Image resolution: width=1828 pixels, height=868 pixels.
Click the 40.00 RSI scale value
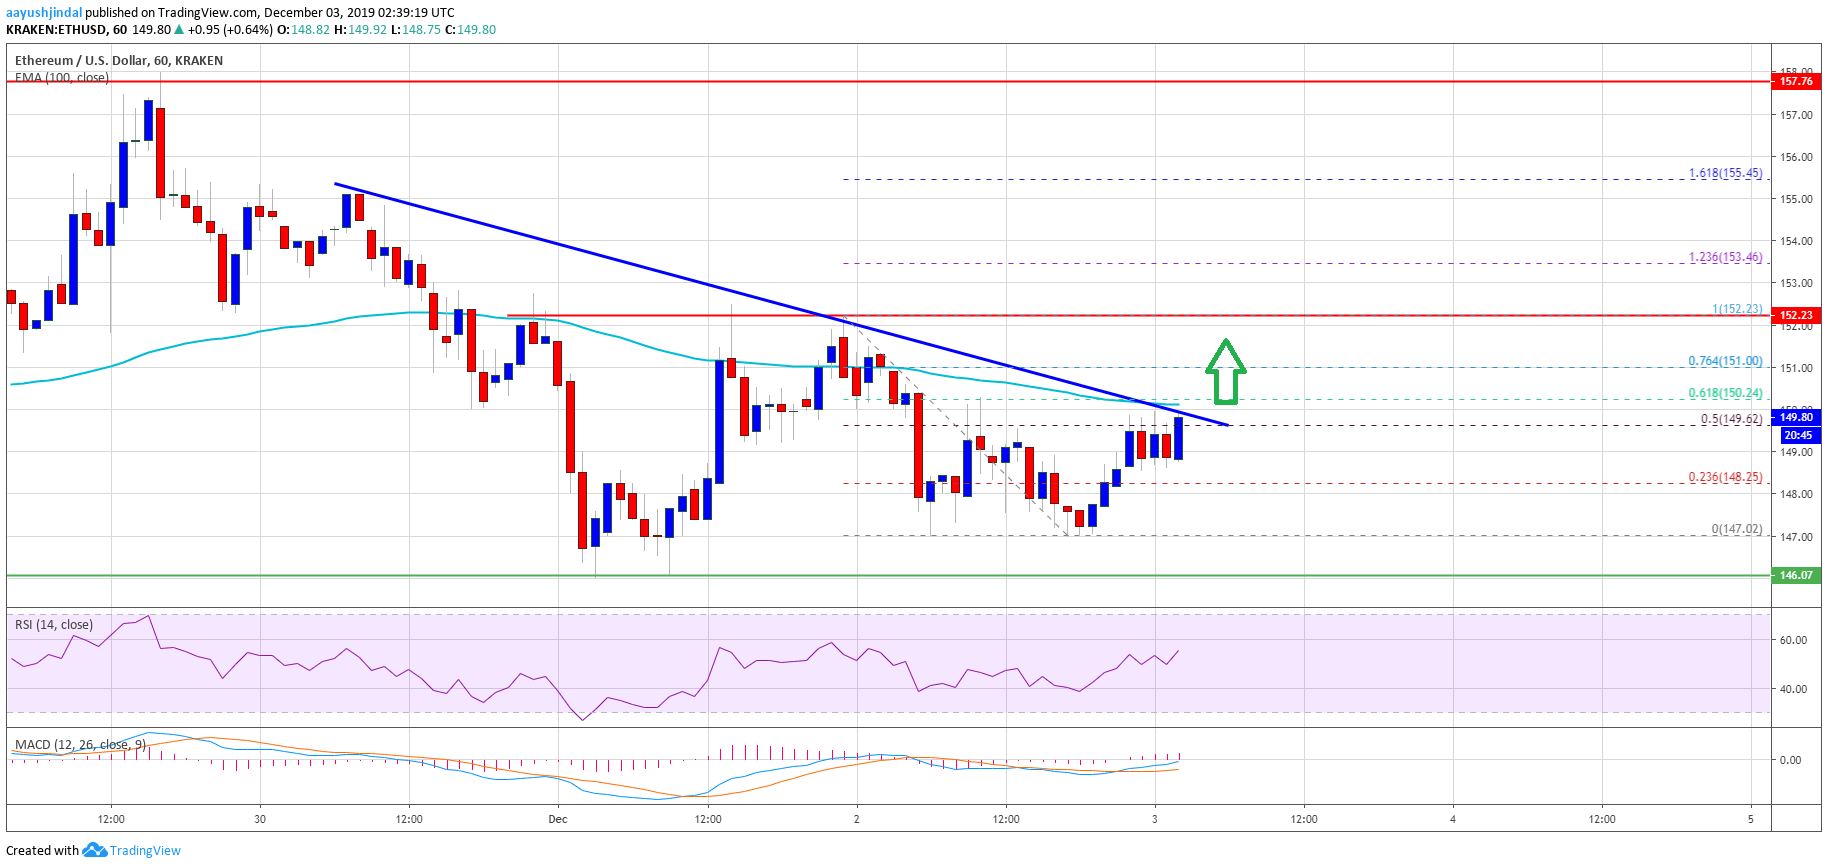(1793, 689)
